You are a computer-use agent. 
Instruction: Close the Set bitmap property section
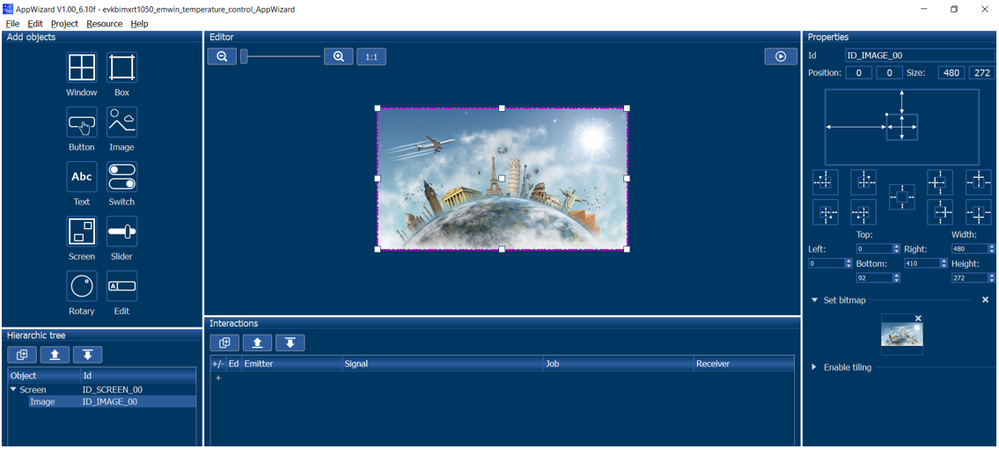[x=985, y=300]
